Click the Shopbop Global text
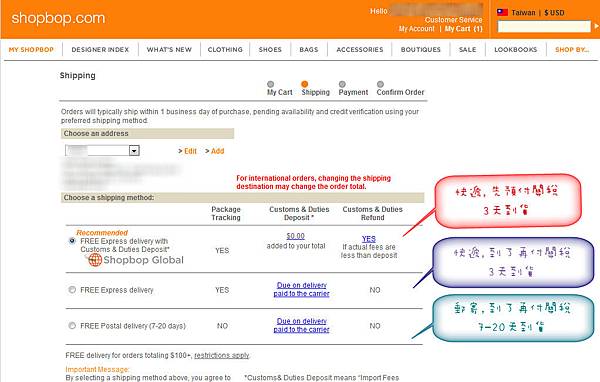This screenshot has width=600, height=382. 143,260
